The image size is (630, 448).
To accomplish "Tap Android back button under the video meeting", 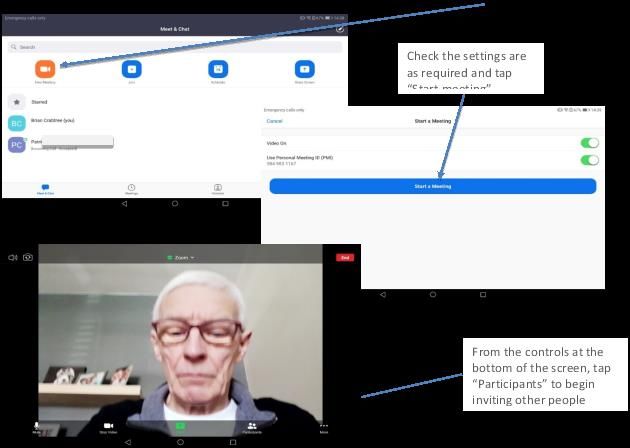I will pyautogui.click(x=128, y=442).
